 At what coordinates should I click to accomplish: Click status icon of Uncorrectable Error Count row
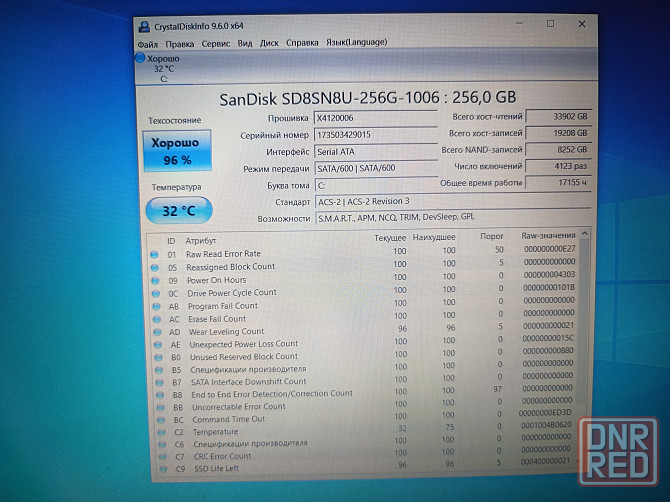[x=160, y=408]
